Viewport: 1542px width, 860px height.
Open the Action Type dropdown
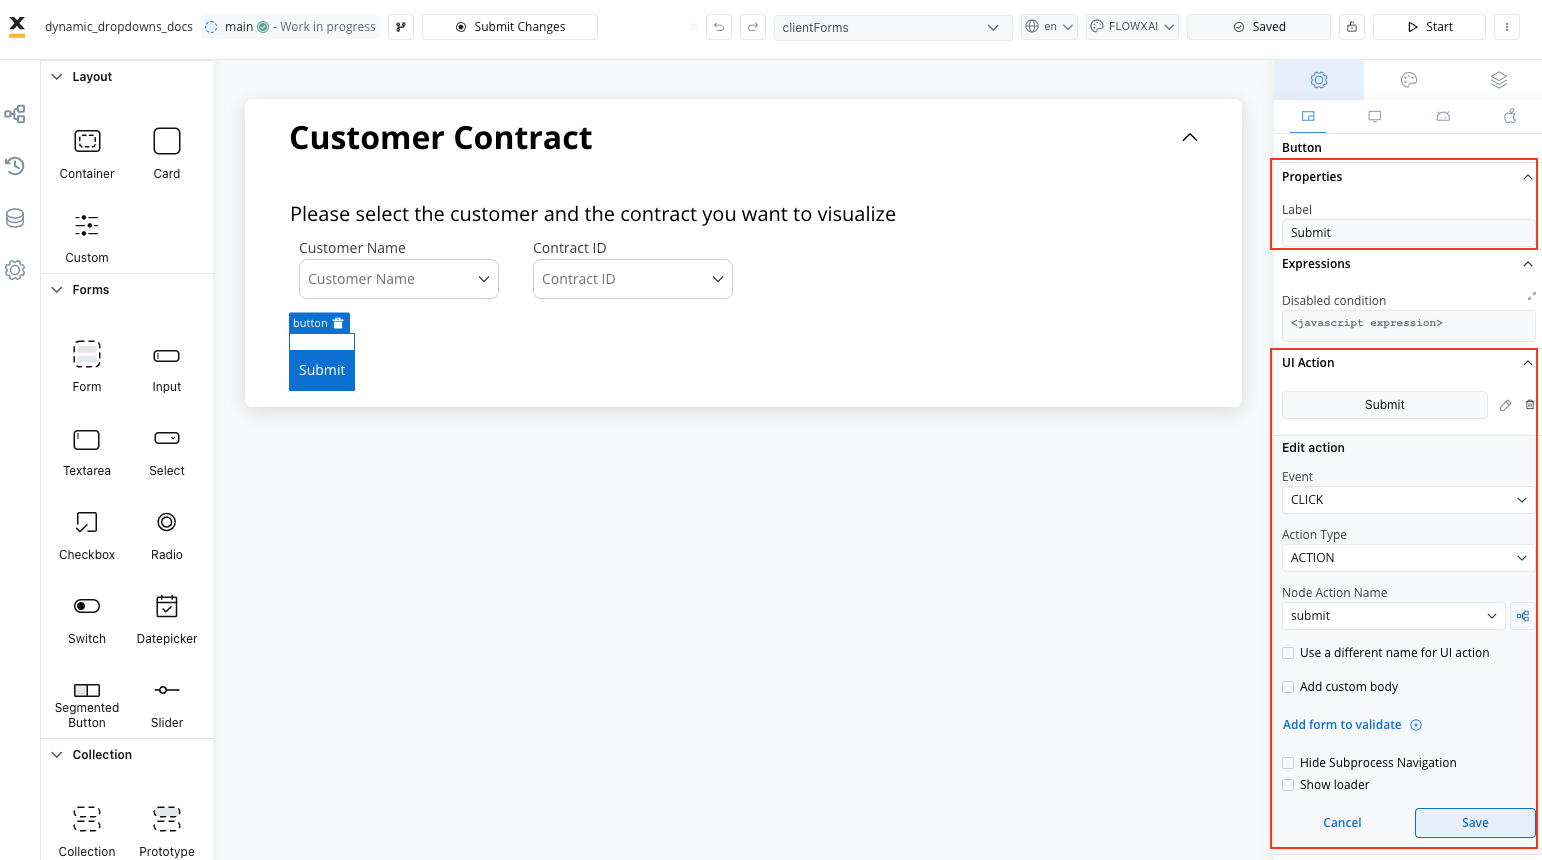1408,558
